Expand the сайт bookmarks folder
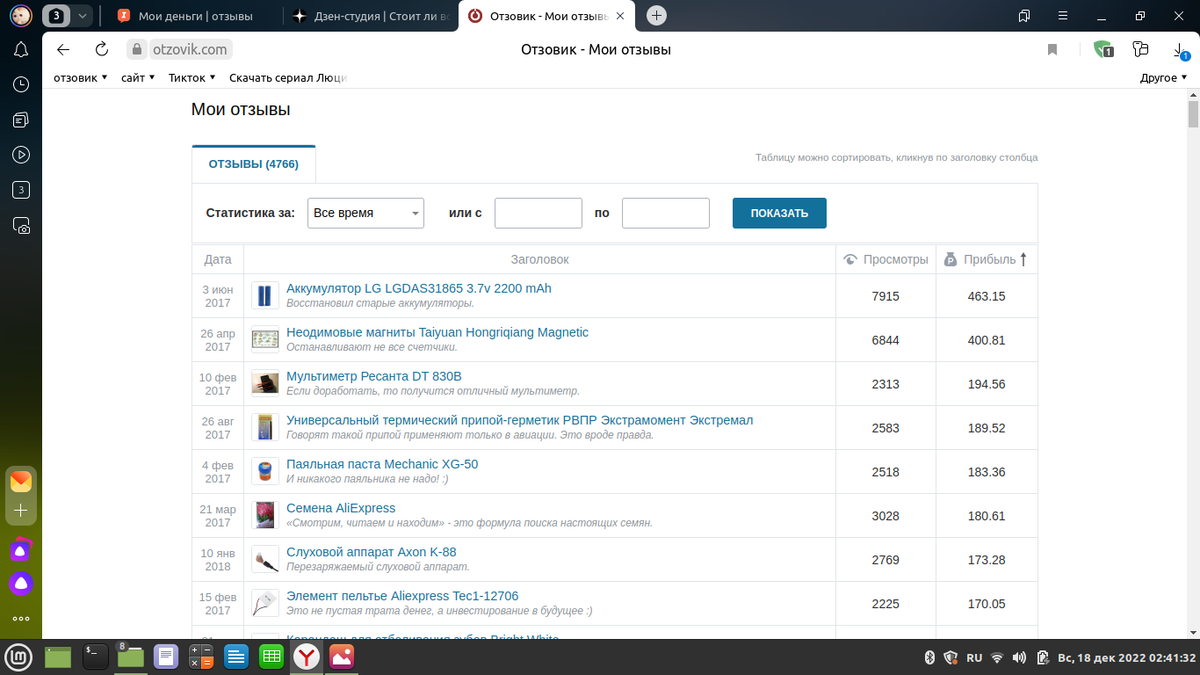Viewport: 1200px width, 675px height. [x=138, y=78]
